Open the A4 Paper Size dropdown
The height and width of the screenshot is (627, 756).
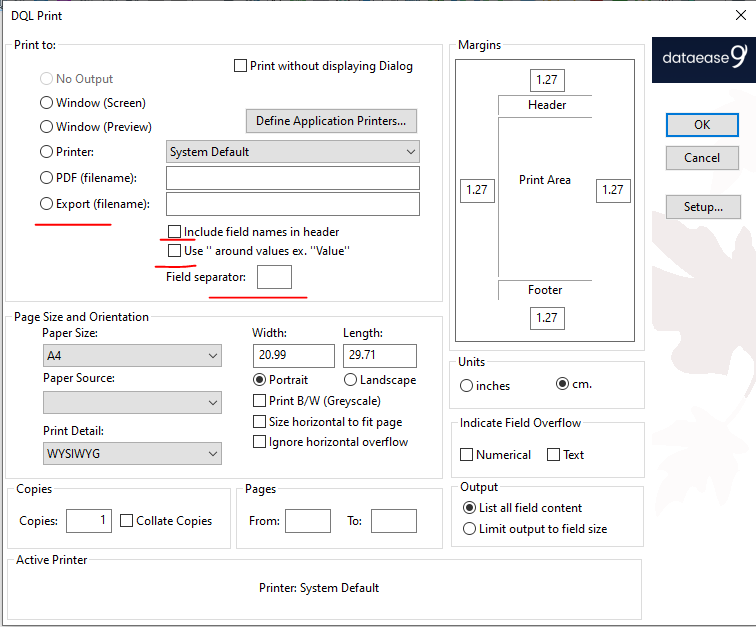click(132, 356)
